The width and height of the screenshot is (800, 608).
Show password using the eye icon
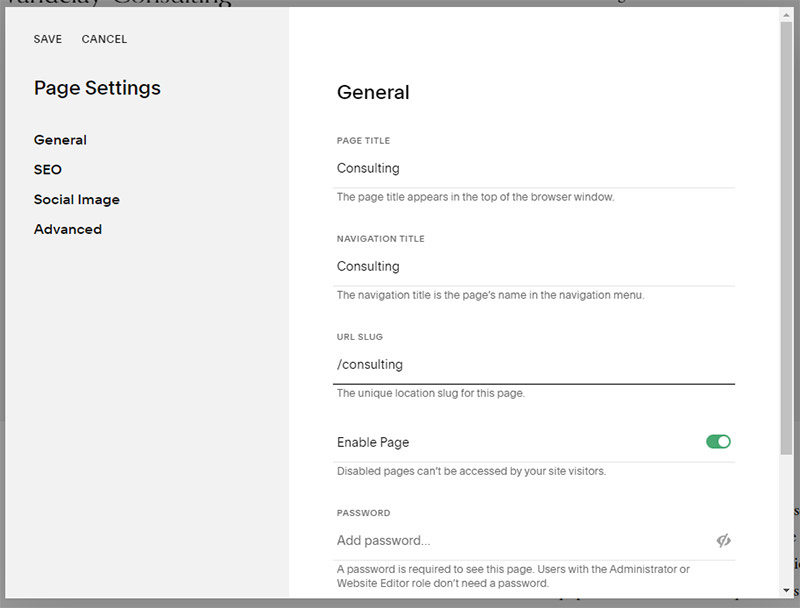coord(723,540)
